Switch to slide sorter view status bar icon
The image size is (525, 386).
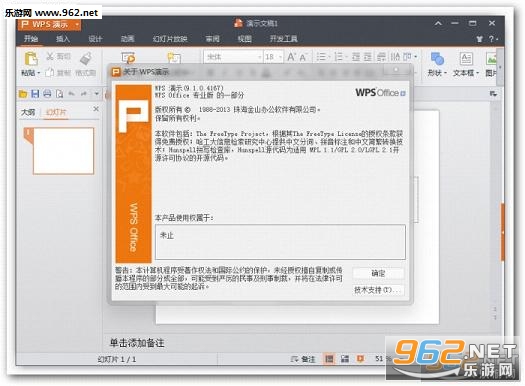coord(345,359)
